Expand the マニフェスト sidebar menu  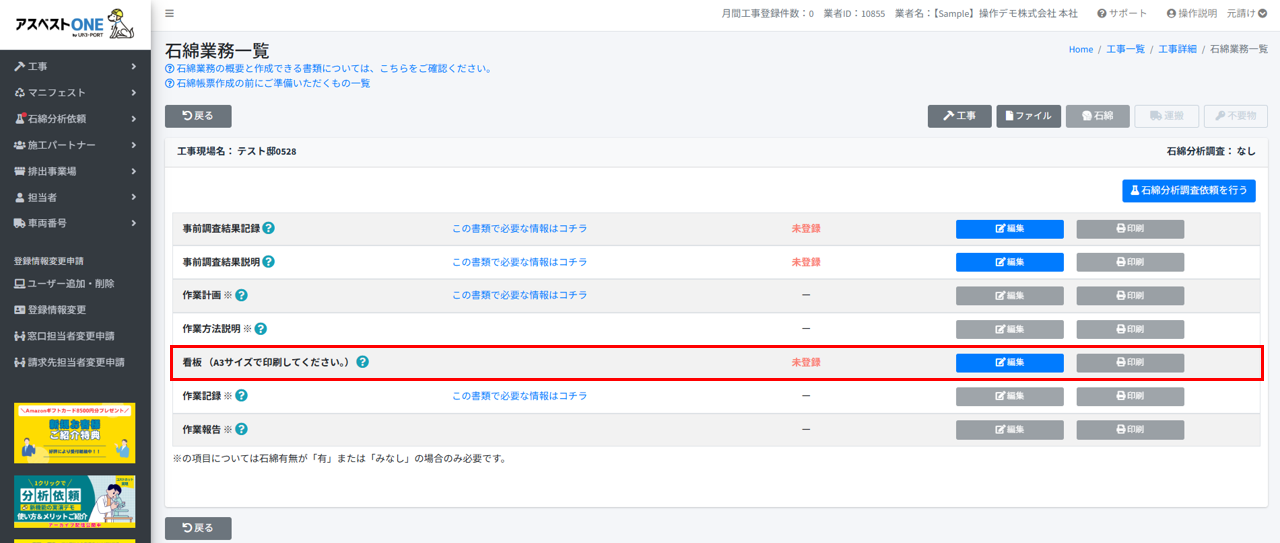(x=75, y=93)
